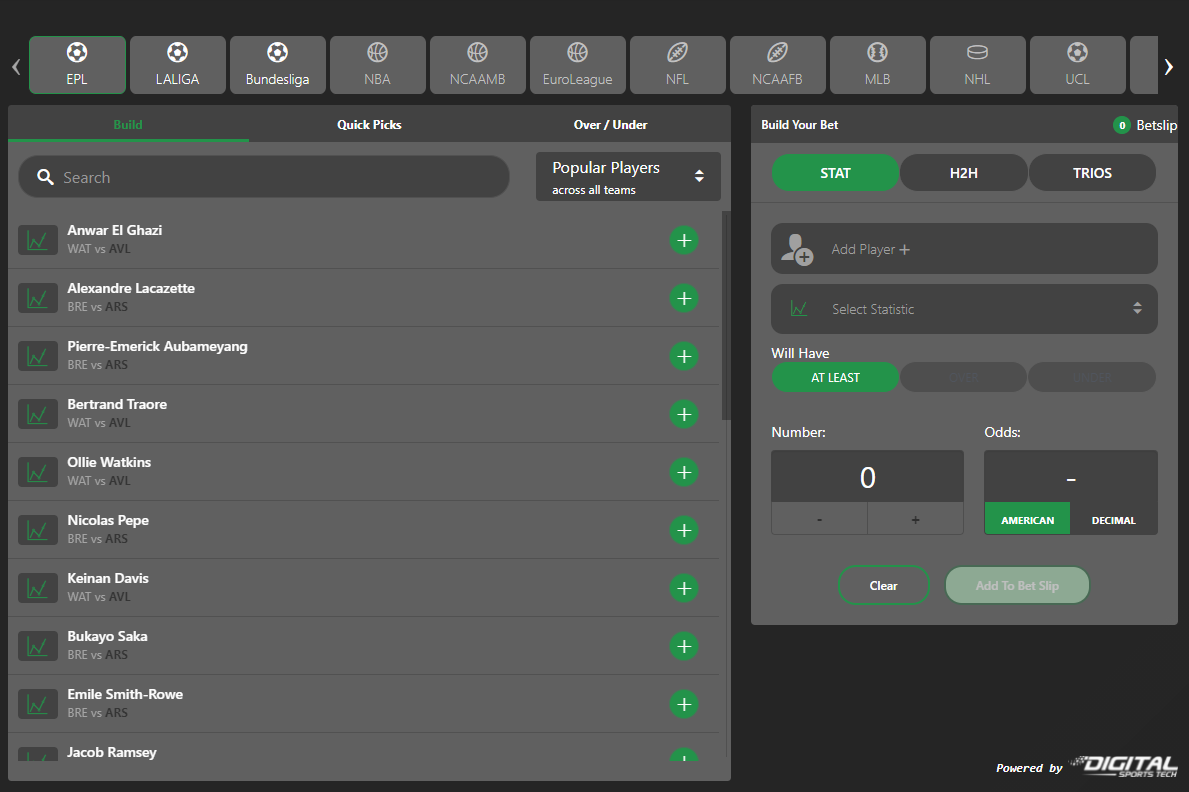Add Alexandre Lacazette with plus icon
The height and width of the screenshot is (792, 1189).
(x=684, y=298)
